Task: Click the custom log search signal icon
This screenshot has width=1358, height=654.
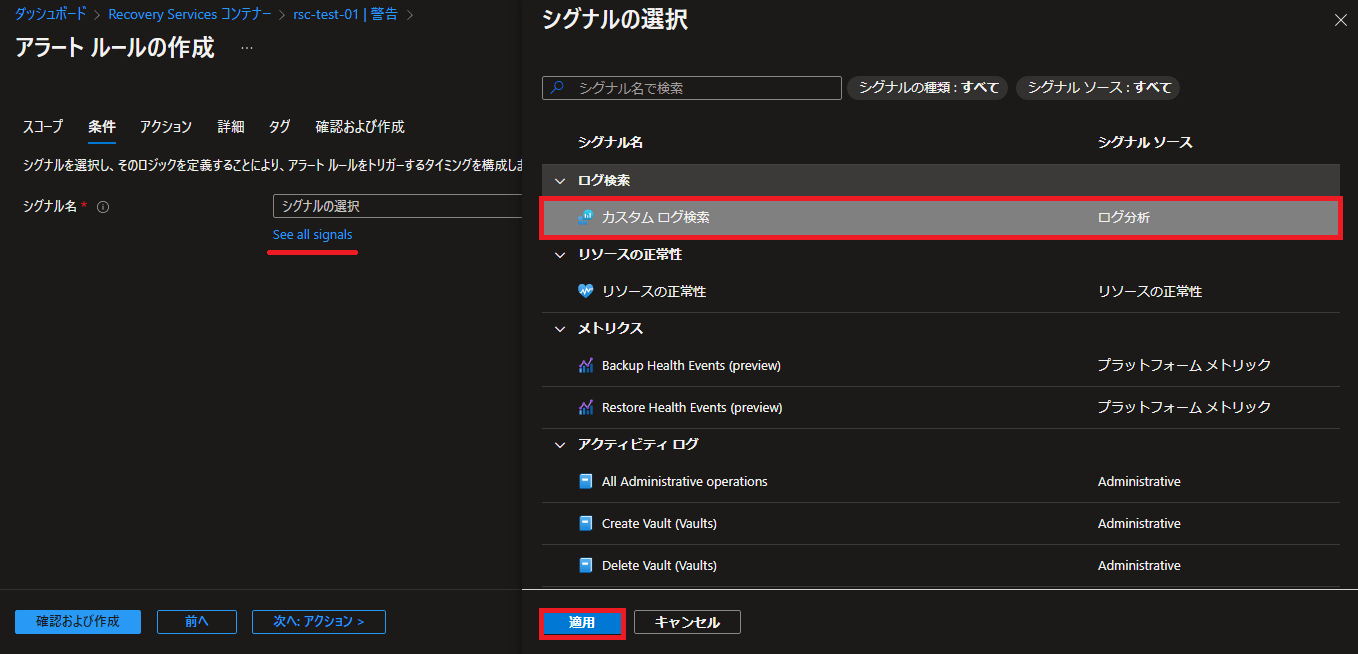Action: click(586, 217)
